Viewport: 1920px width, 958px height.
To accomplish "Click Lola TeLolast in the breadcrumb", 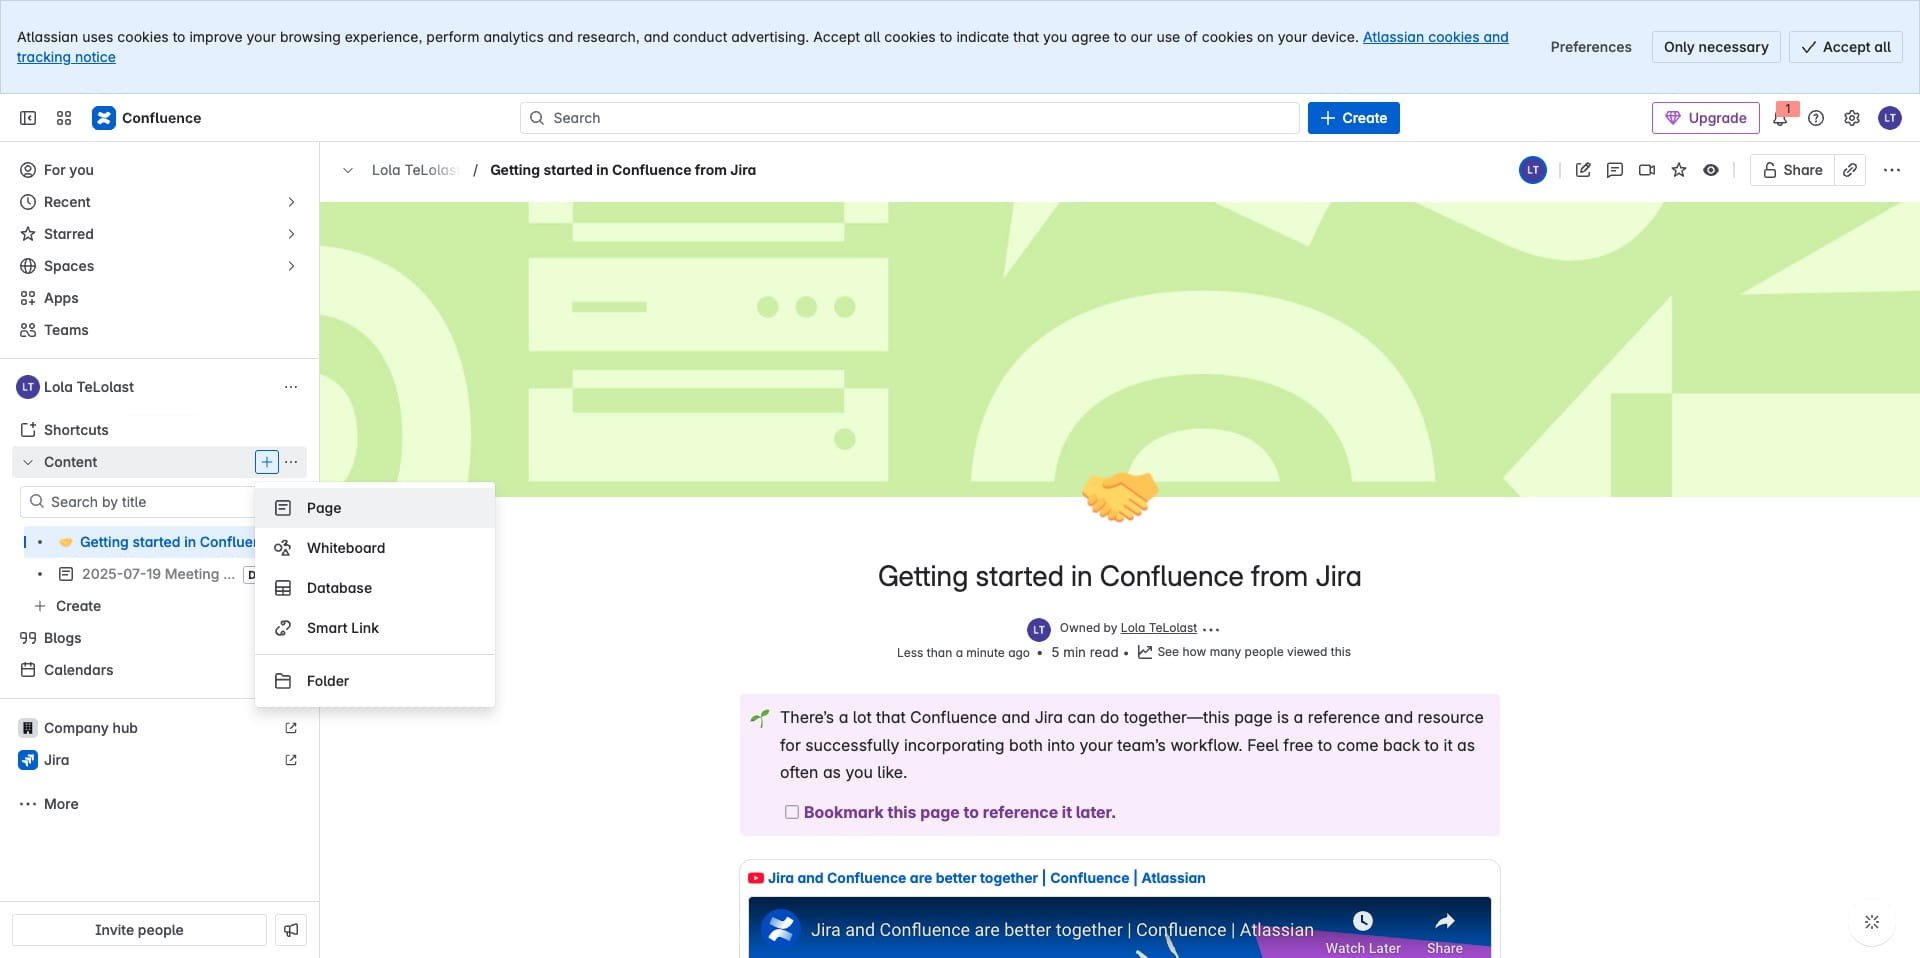I will click(x=414, y=170).
